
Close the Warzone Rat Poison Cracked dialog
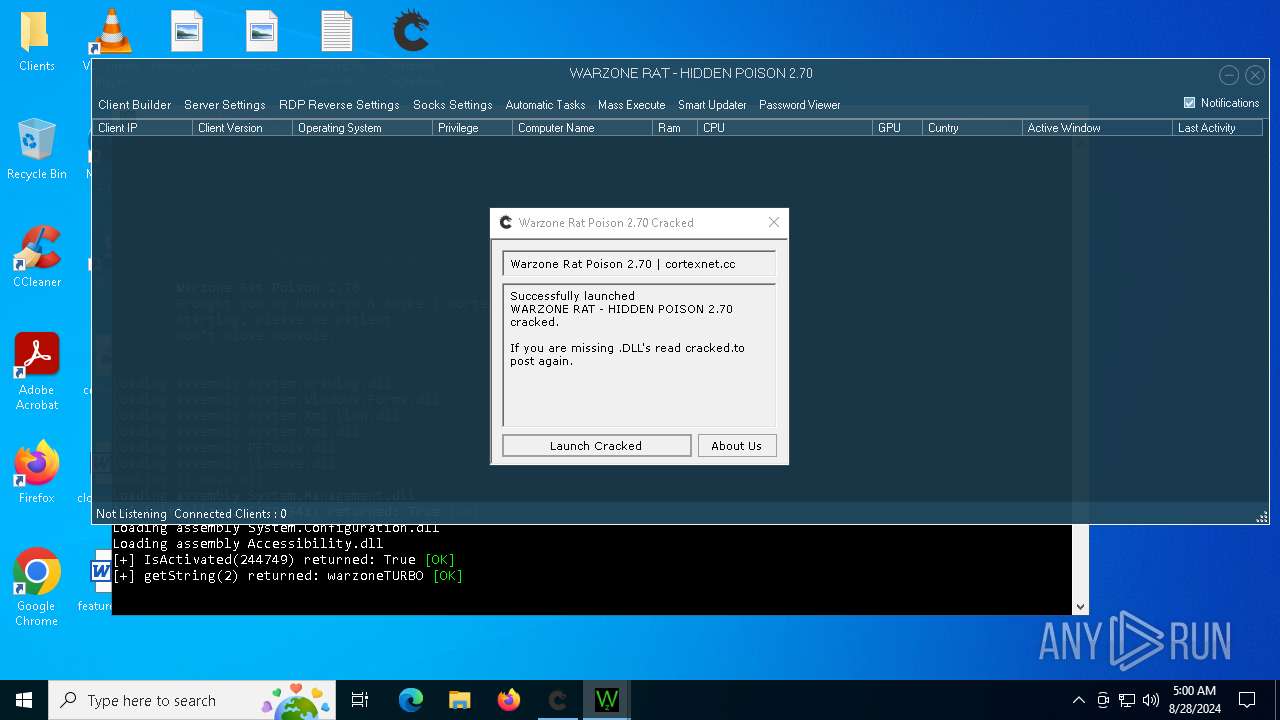point(773,222)
